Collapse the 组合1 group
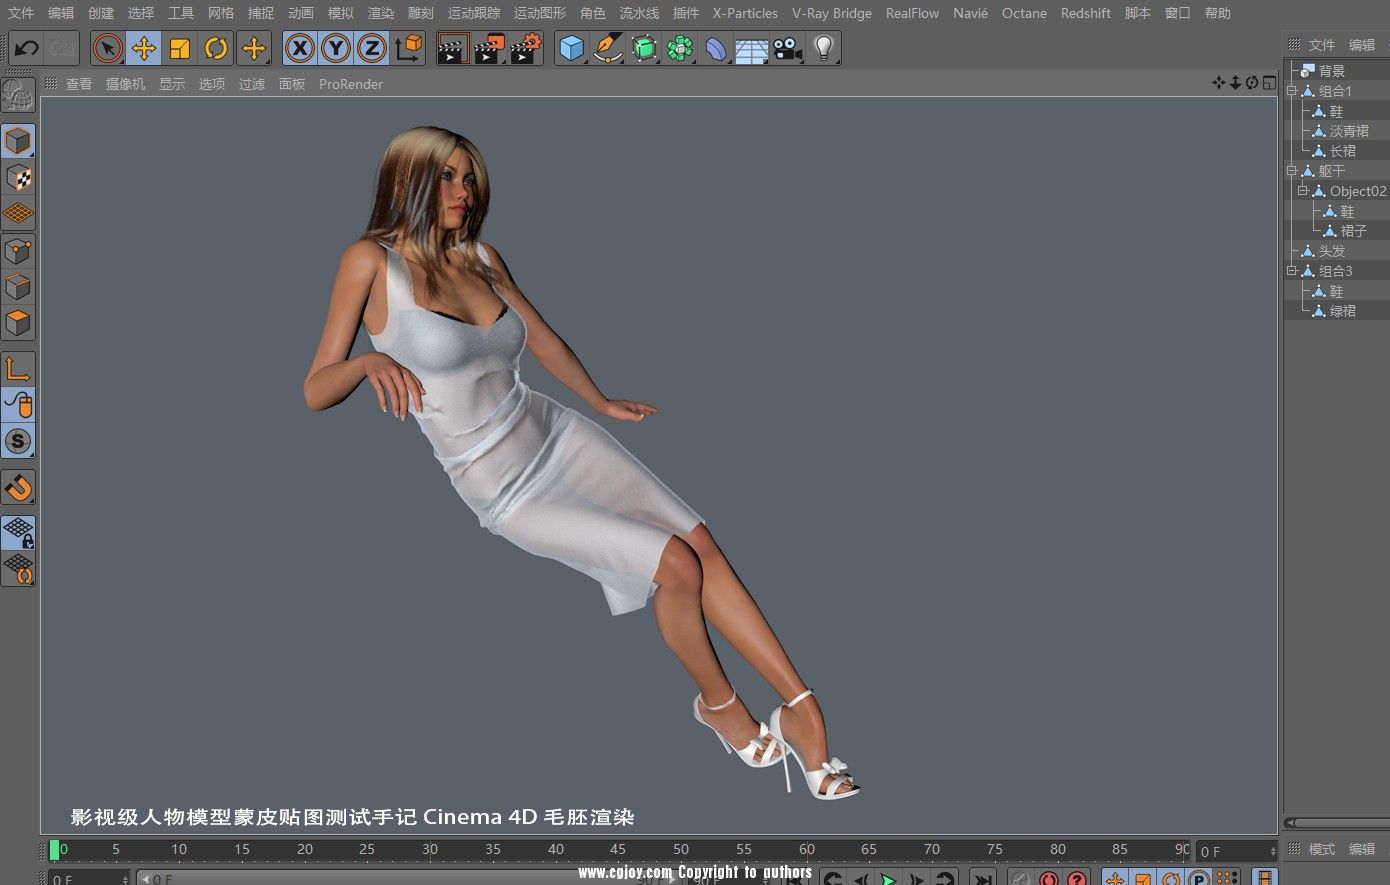 (1292, 91)
